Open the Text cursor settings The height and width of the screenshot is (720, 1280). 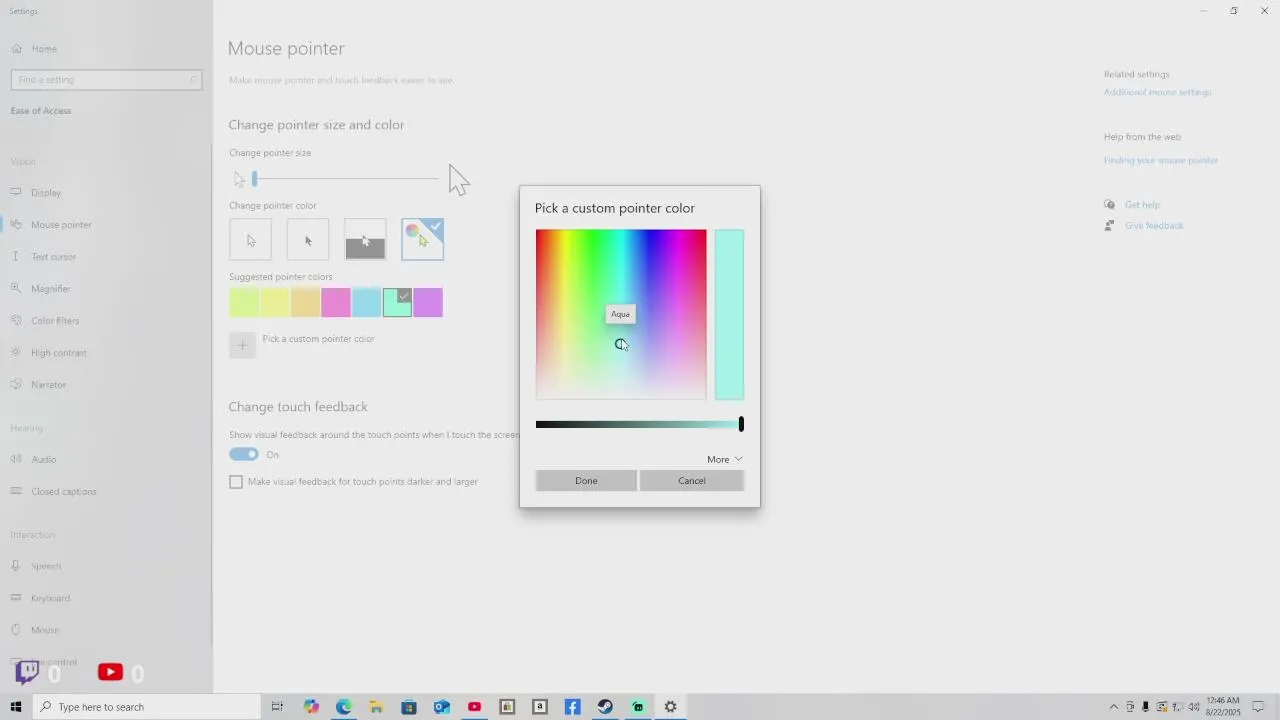click(x=53, y=256)
